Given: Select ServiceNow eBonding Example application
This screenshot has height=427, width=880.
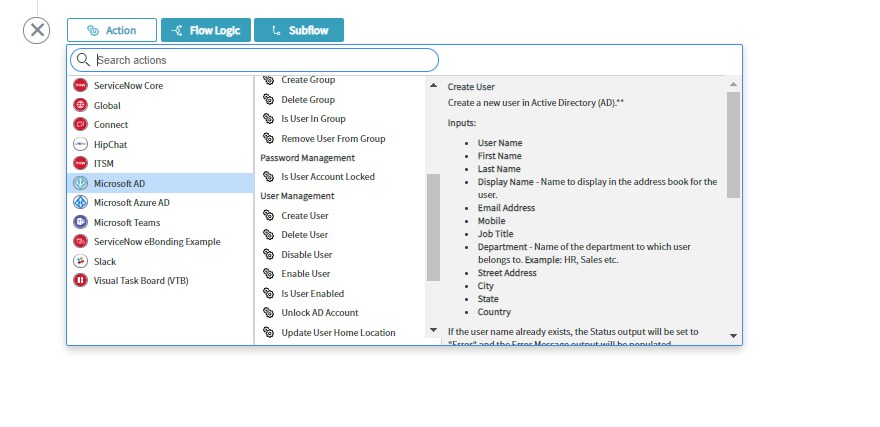Looking at the screenshot, I should (x=161, y=241).
